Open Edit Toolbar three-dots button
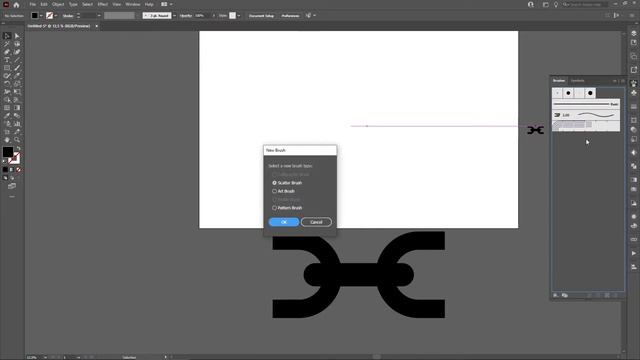This screenshot has height=360, width=640. point(12,197)
